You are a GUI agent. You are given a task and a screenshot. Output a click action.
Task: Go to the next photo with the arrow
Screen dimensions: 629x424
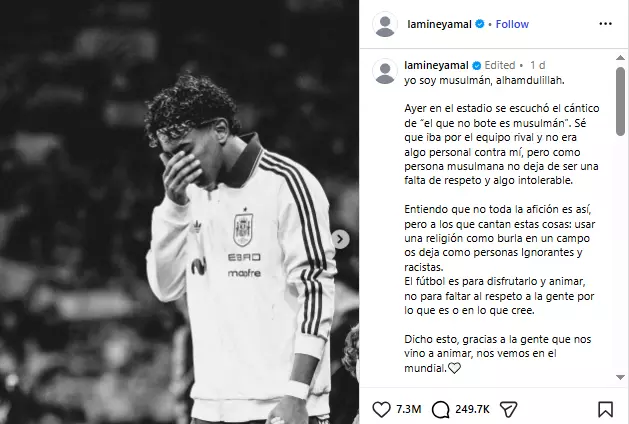tap(340, 239)
